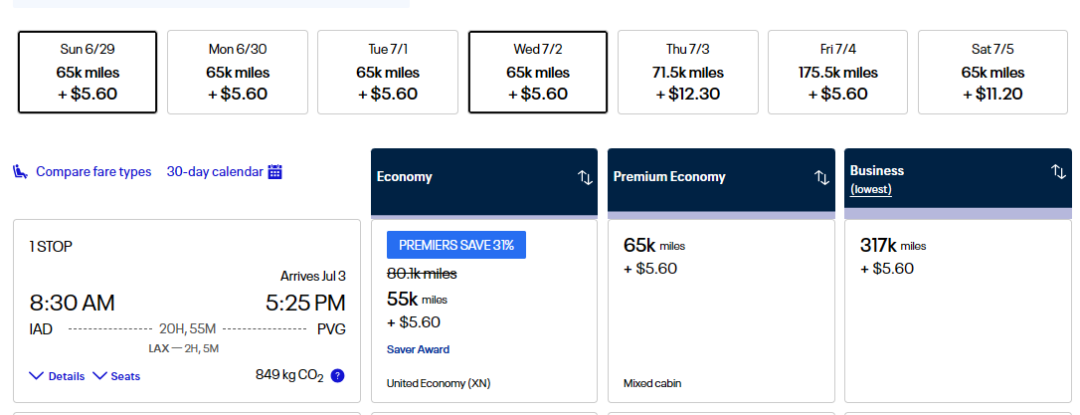
Task: Click the seat icon beside Compare fare types
Action: coord(20,172)
